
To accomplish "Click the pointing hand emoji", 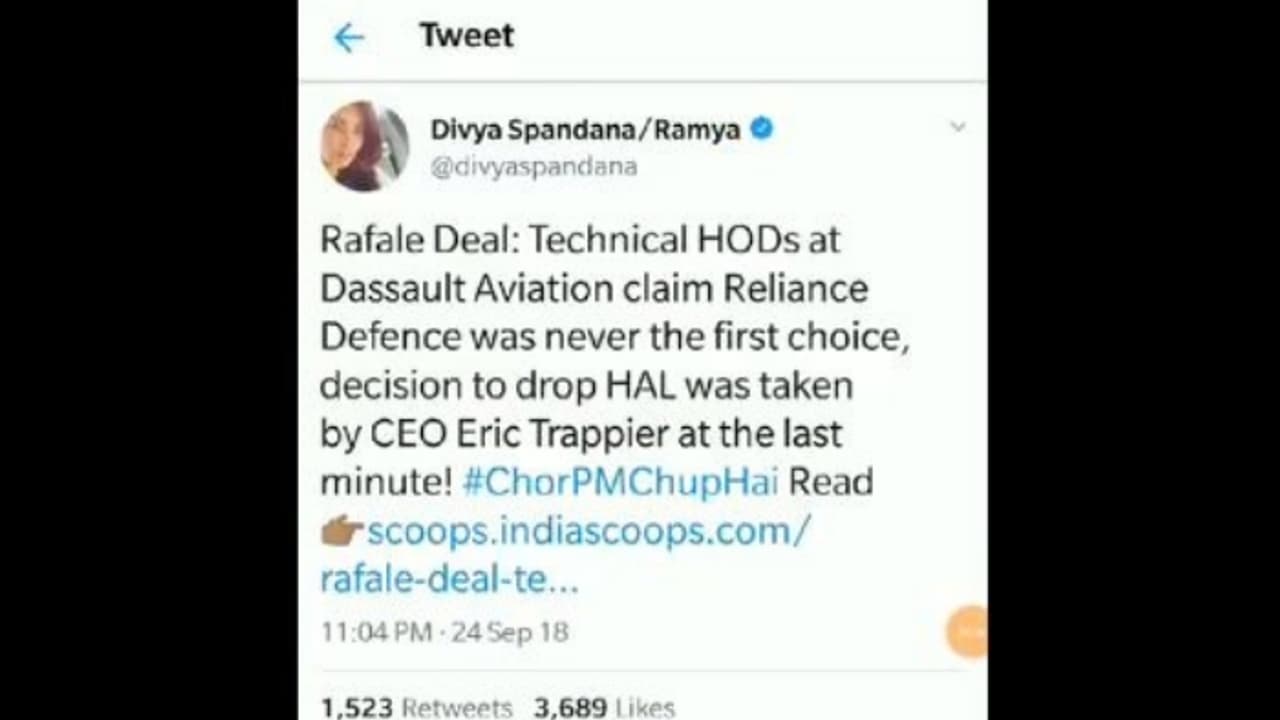I will pos(342,531).
